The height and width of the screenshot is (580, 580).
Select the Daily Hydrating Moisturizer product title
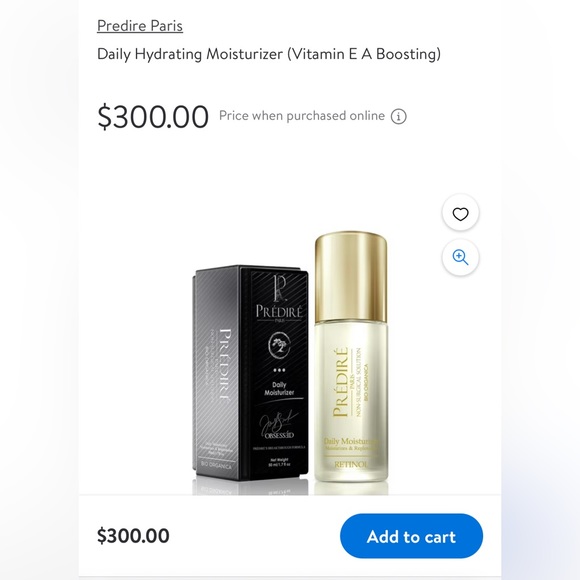(x=269, y=54)
